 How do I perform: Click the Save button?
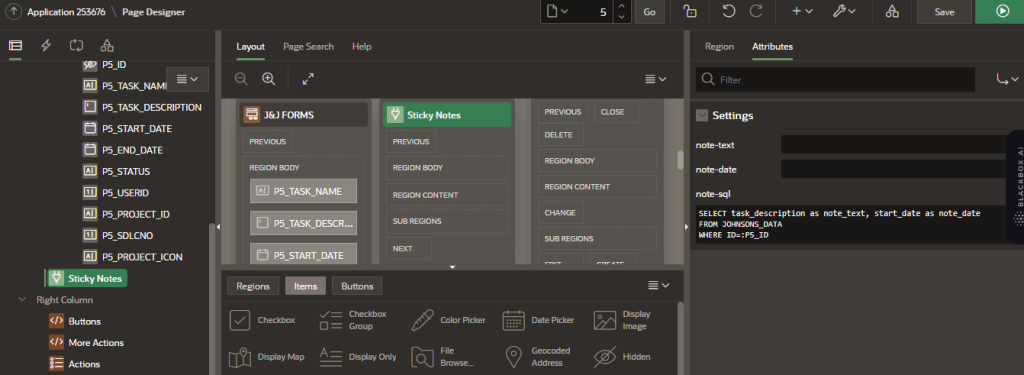(x=944, y=12)
